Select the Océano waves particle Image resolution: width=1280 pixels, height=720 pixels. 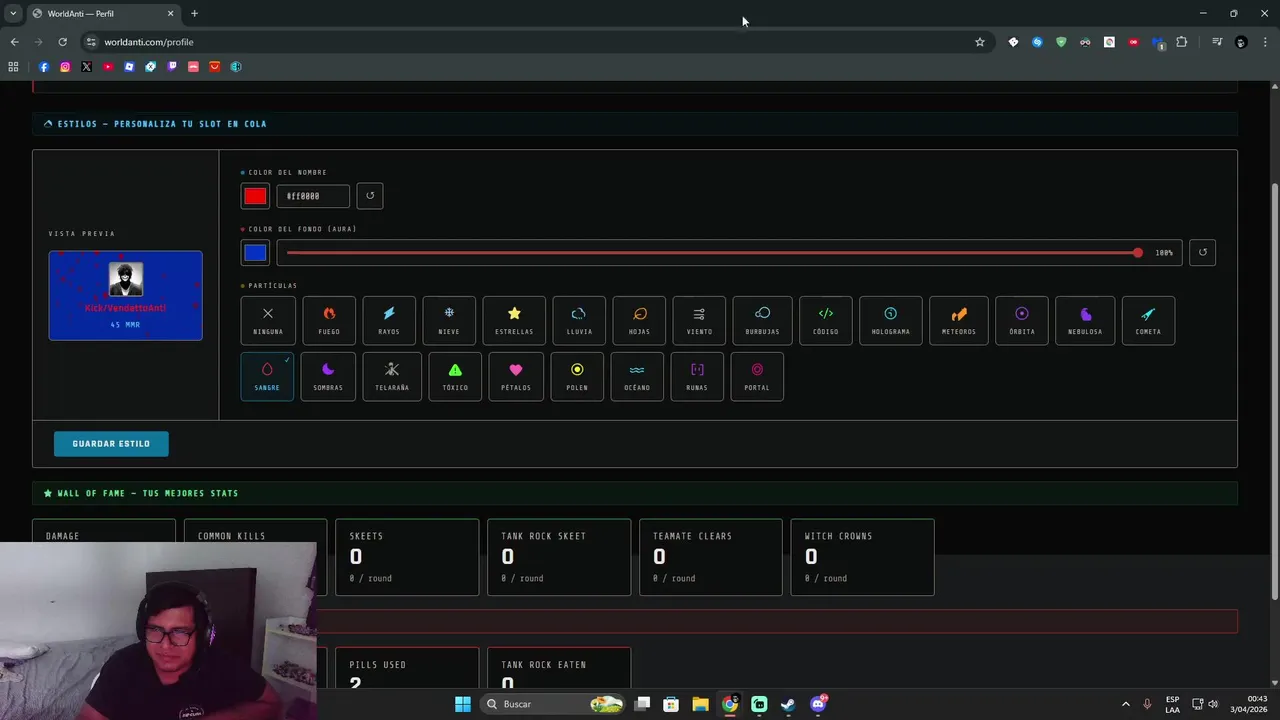tap(637, 376)
